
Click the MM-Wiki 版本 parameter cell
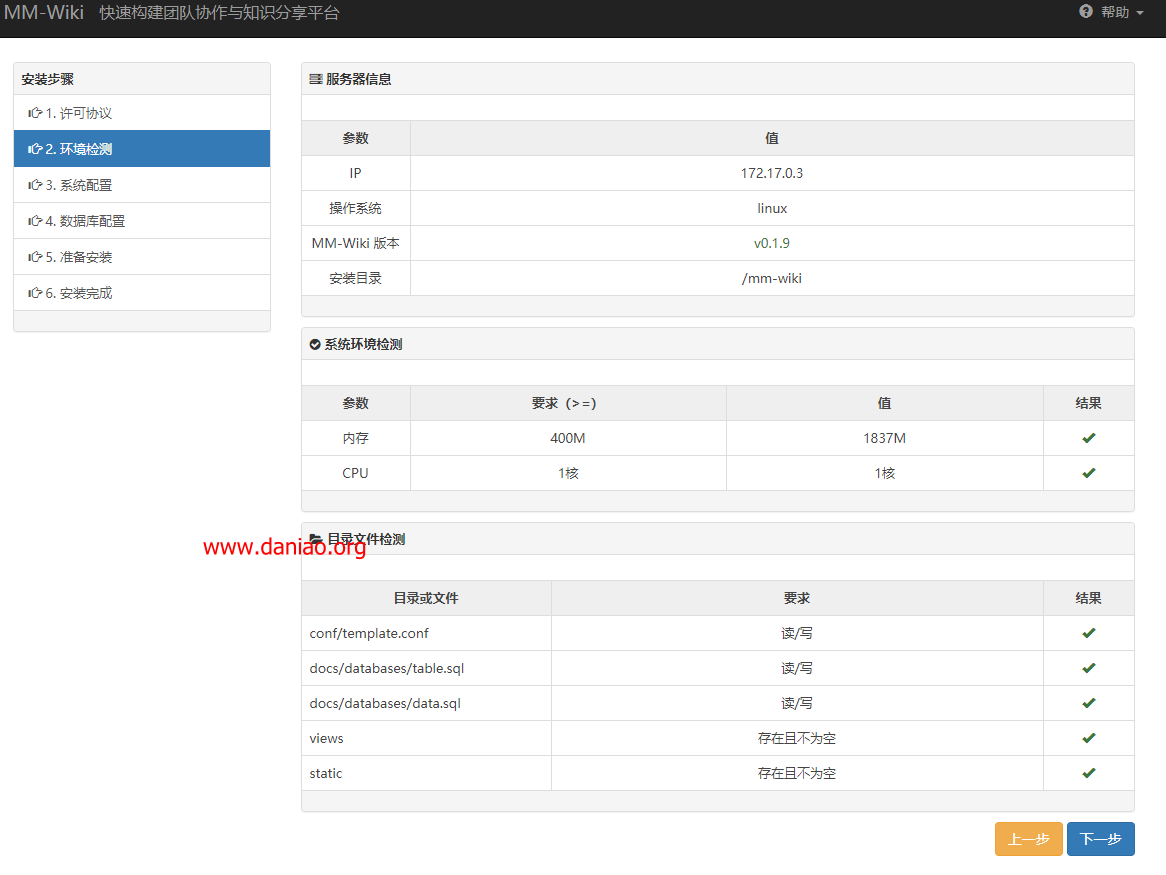355,243
